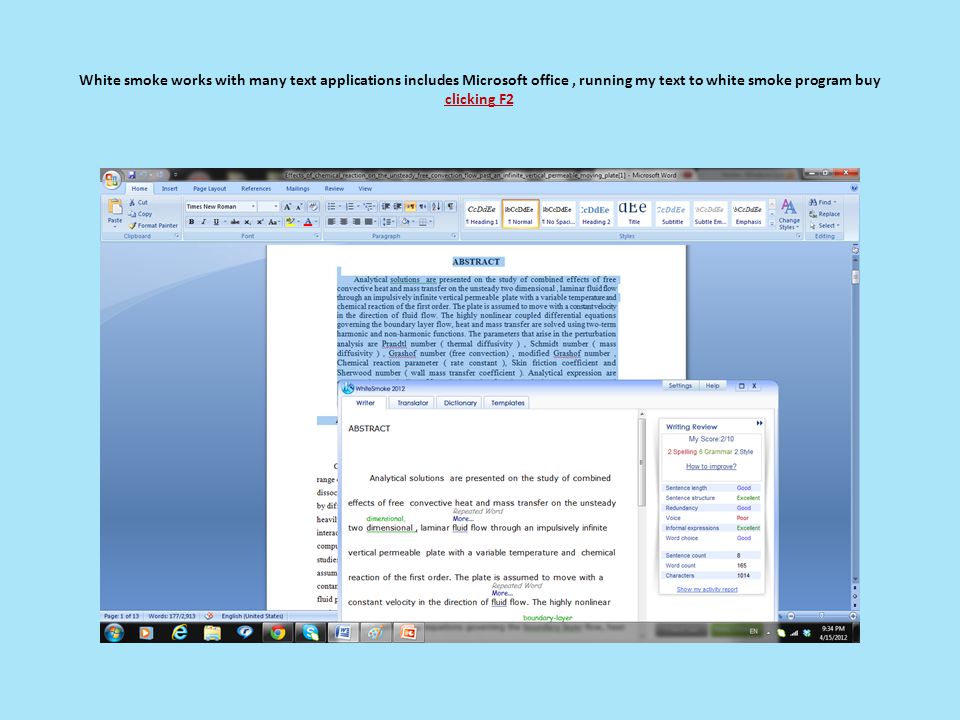The height and width of the screenshot is (720, 960).
Task: Align text left
Action: click(331, 222)
